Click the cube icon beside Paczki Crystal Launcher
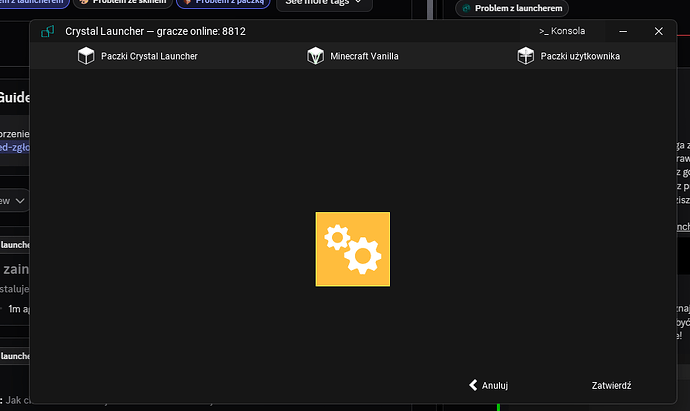 pos(86,56)
